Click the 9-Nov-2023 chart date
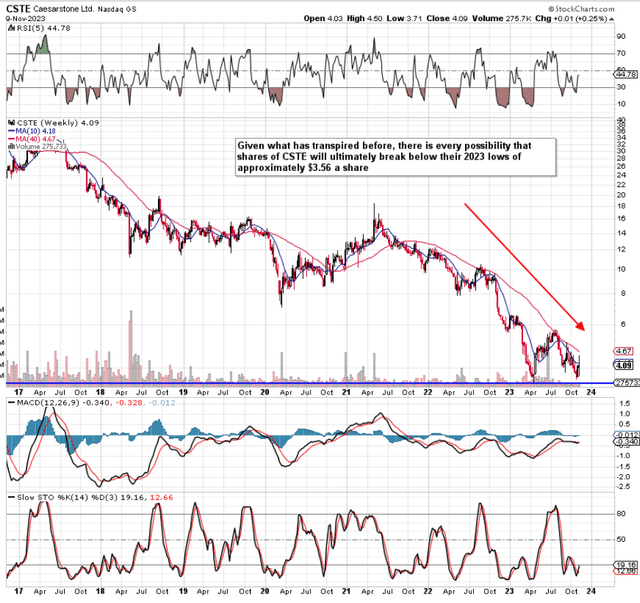The height and width of the screenshot is (603, 640). click(x=25, y=18)
